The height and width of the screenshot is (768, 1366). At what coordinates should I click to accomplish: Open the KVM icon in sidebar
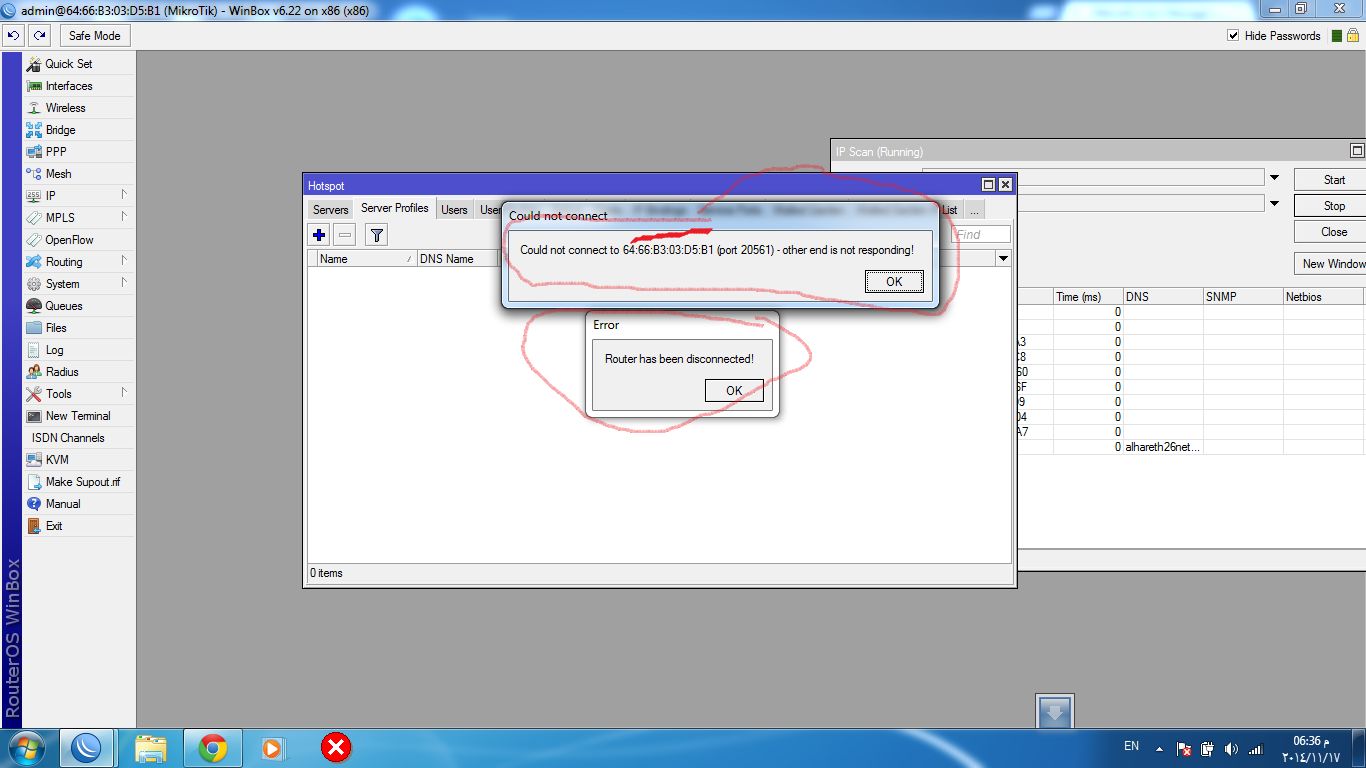(x=34, y=460)
